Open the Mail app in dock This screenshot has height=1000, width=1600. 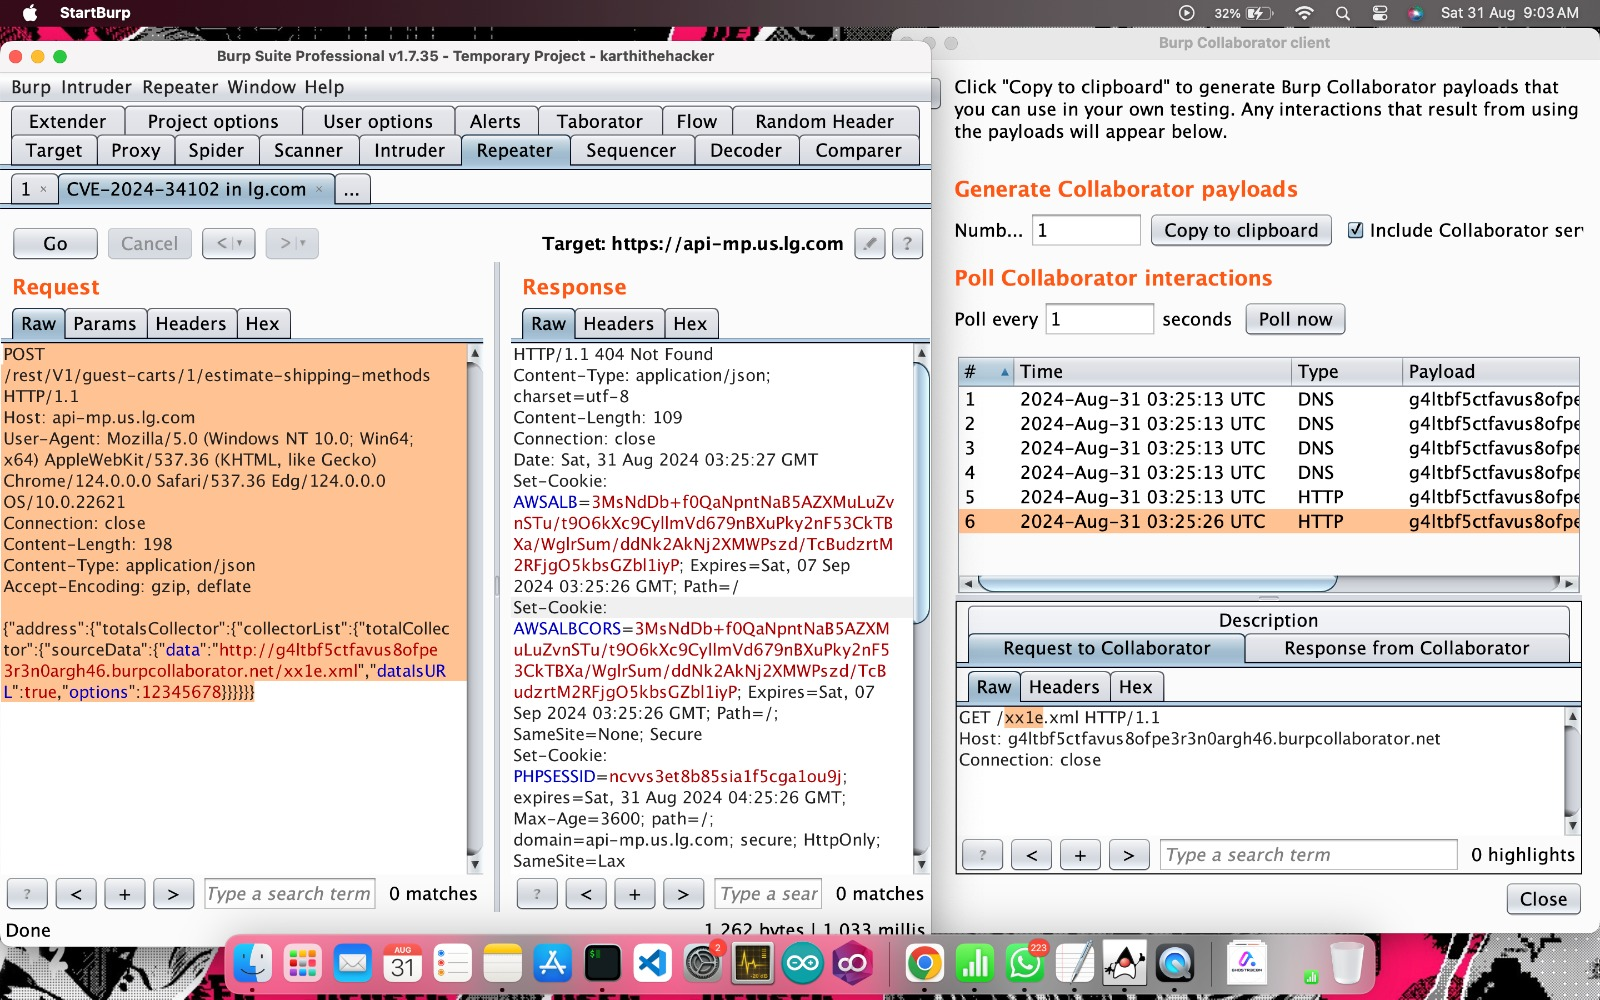coord(352,964)
